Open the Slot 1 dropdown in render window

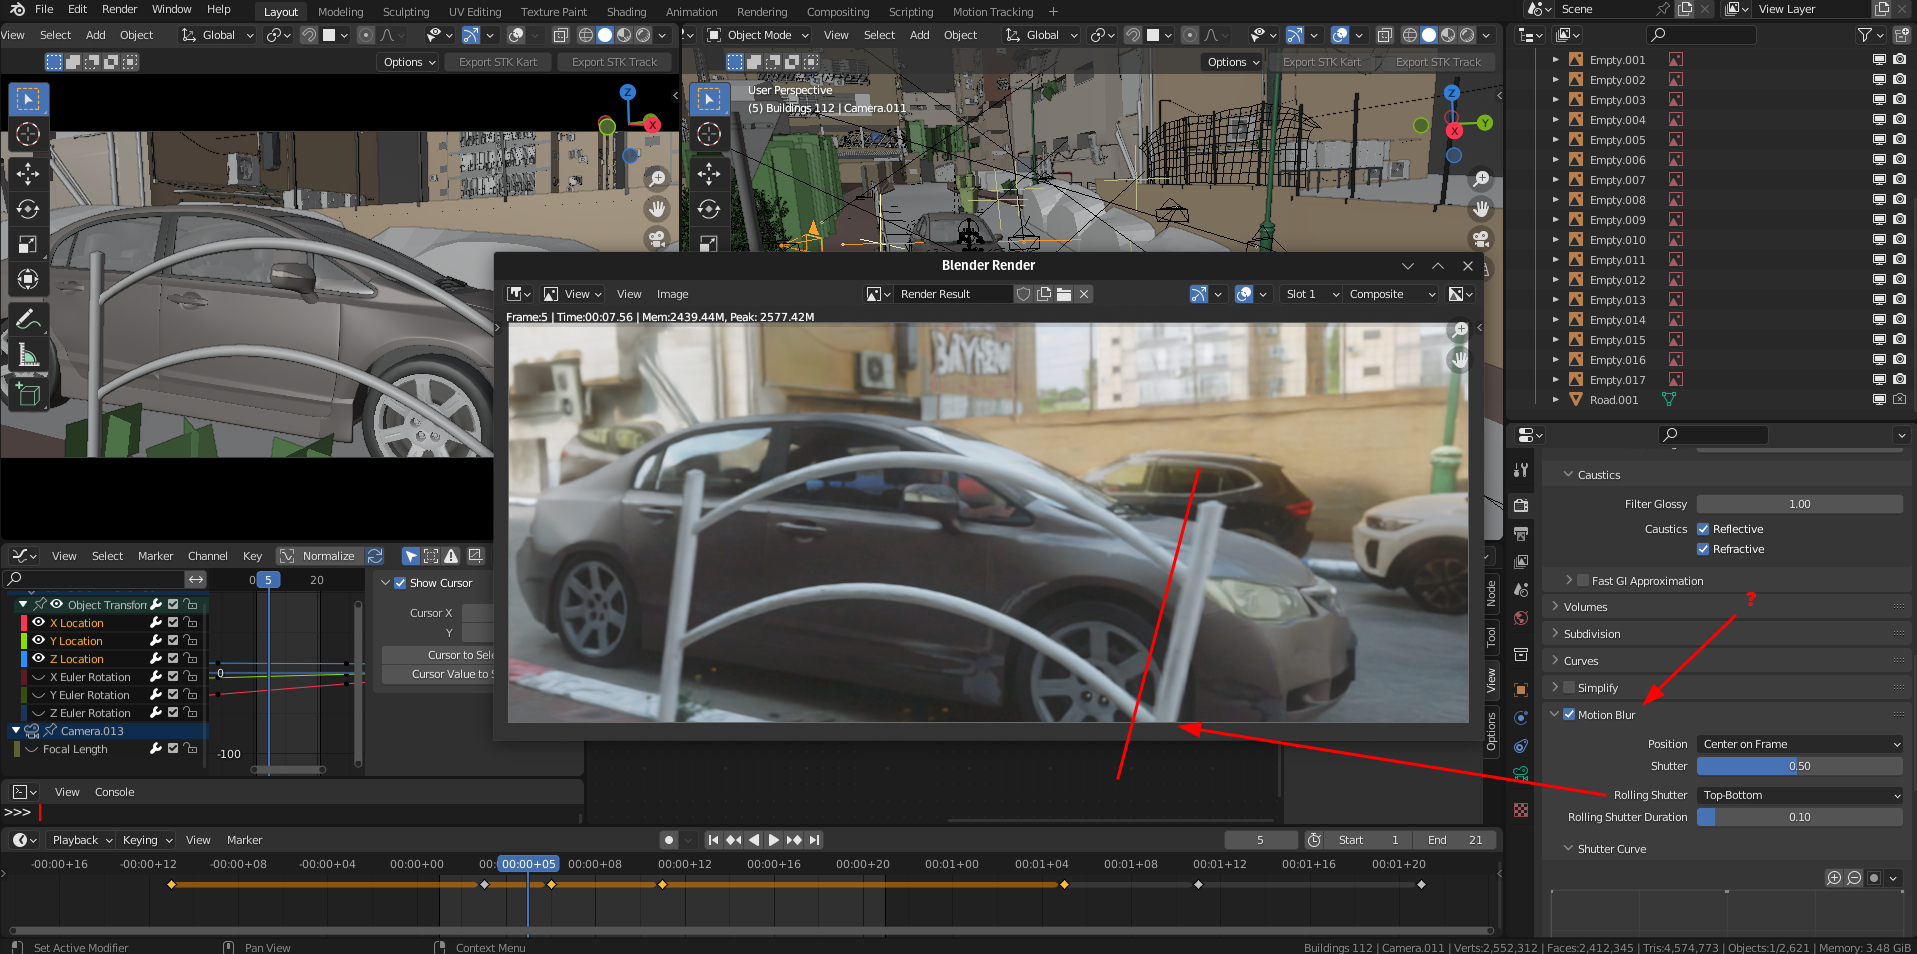(1311, 294)
